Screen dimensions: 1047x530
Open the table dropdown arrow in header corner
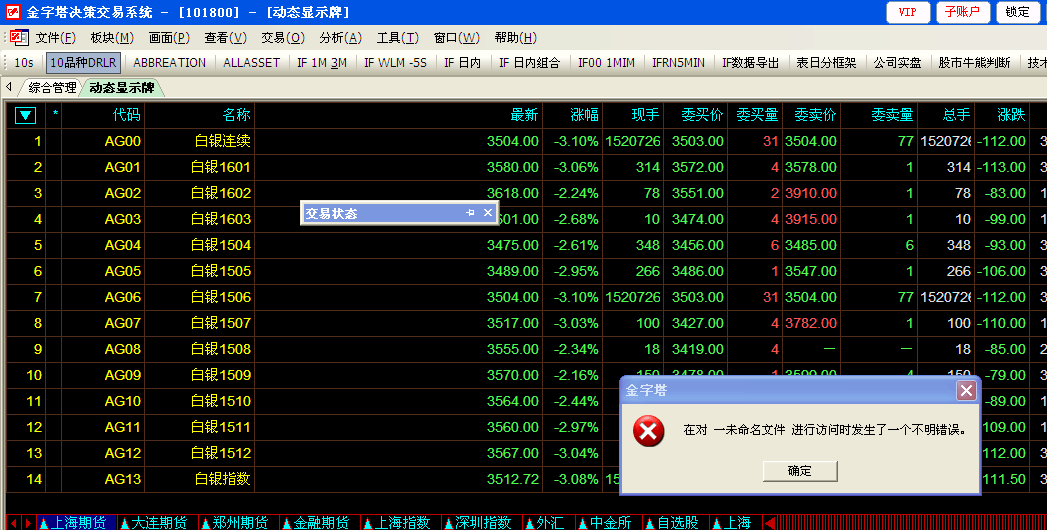point(25,115)
